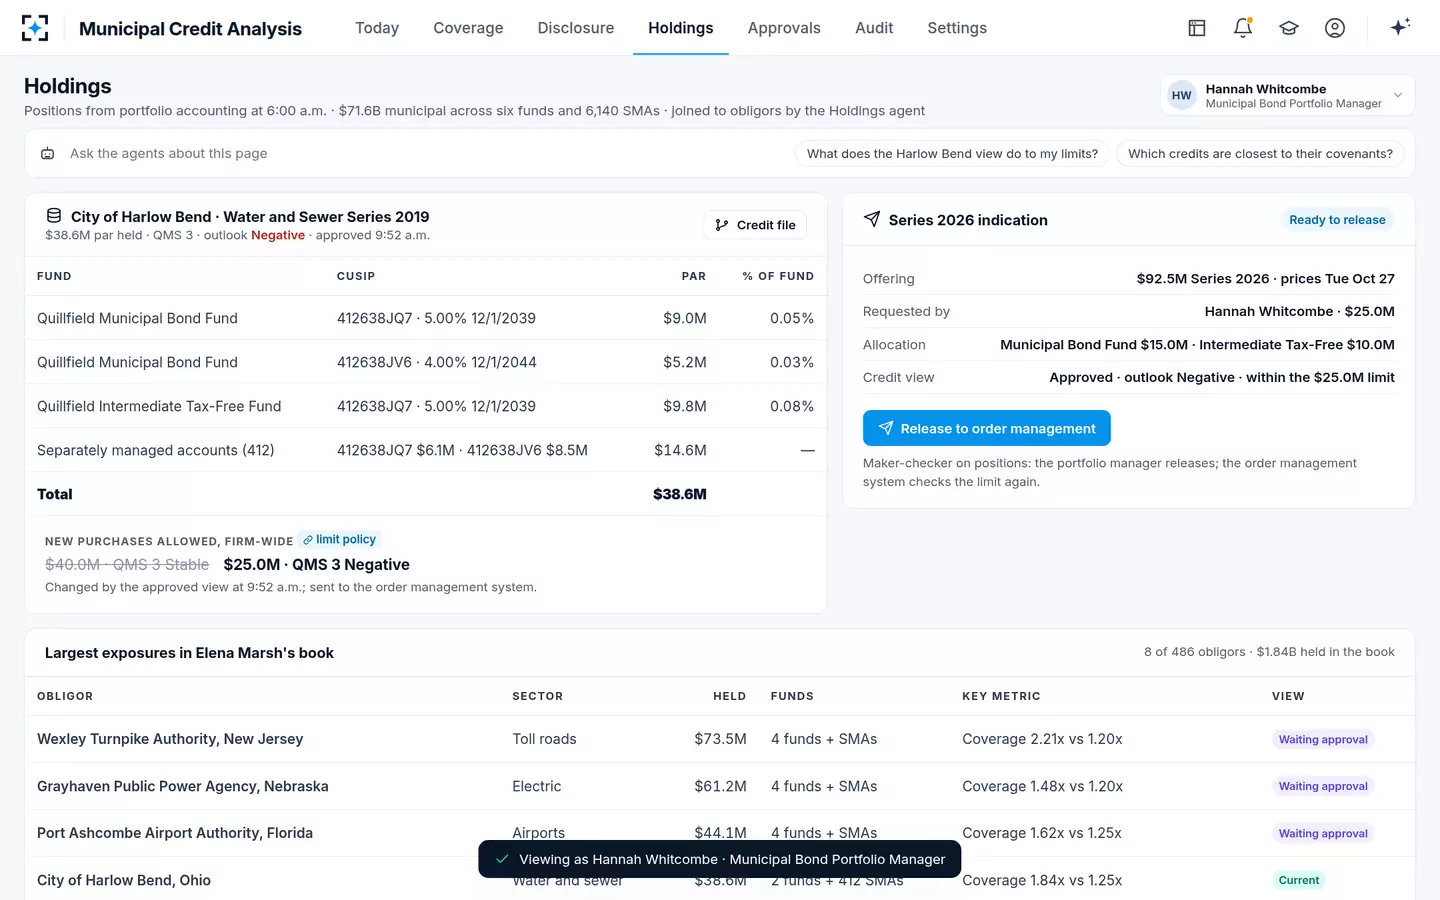
Task: Click the Municipal Credit Analysis logo icon
Action: click(x=35, y=28)
